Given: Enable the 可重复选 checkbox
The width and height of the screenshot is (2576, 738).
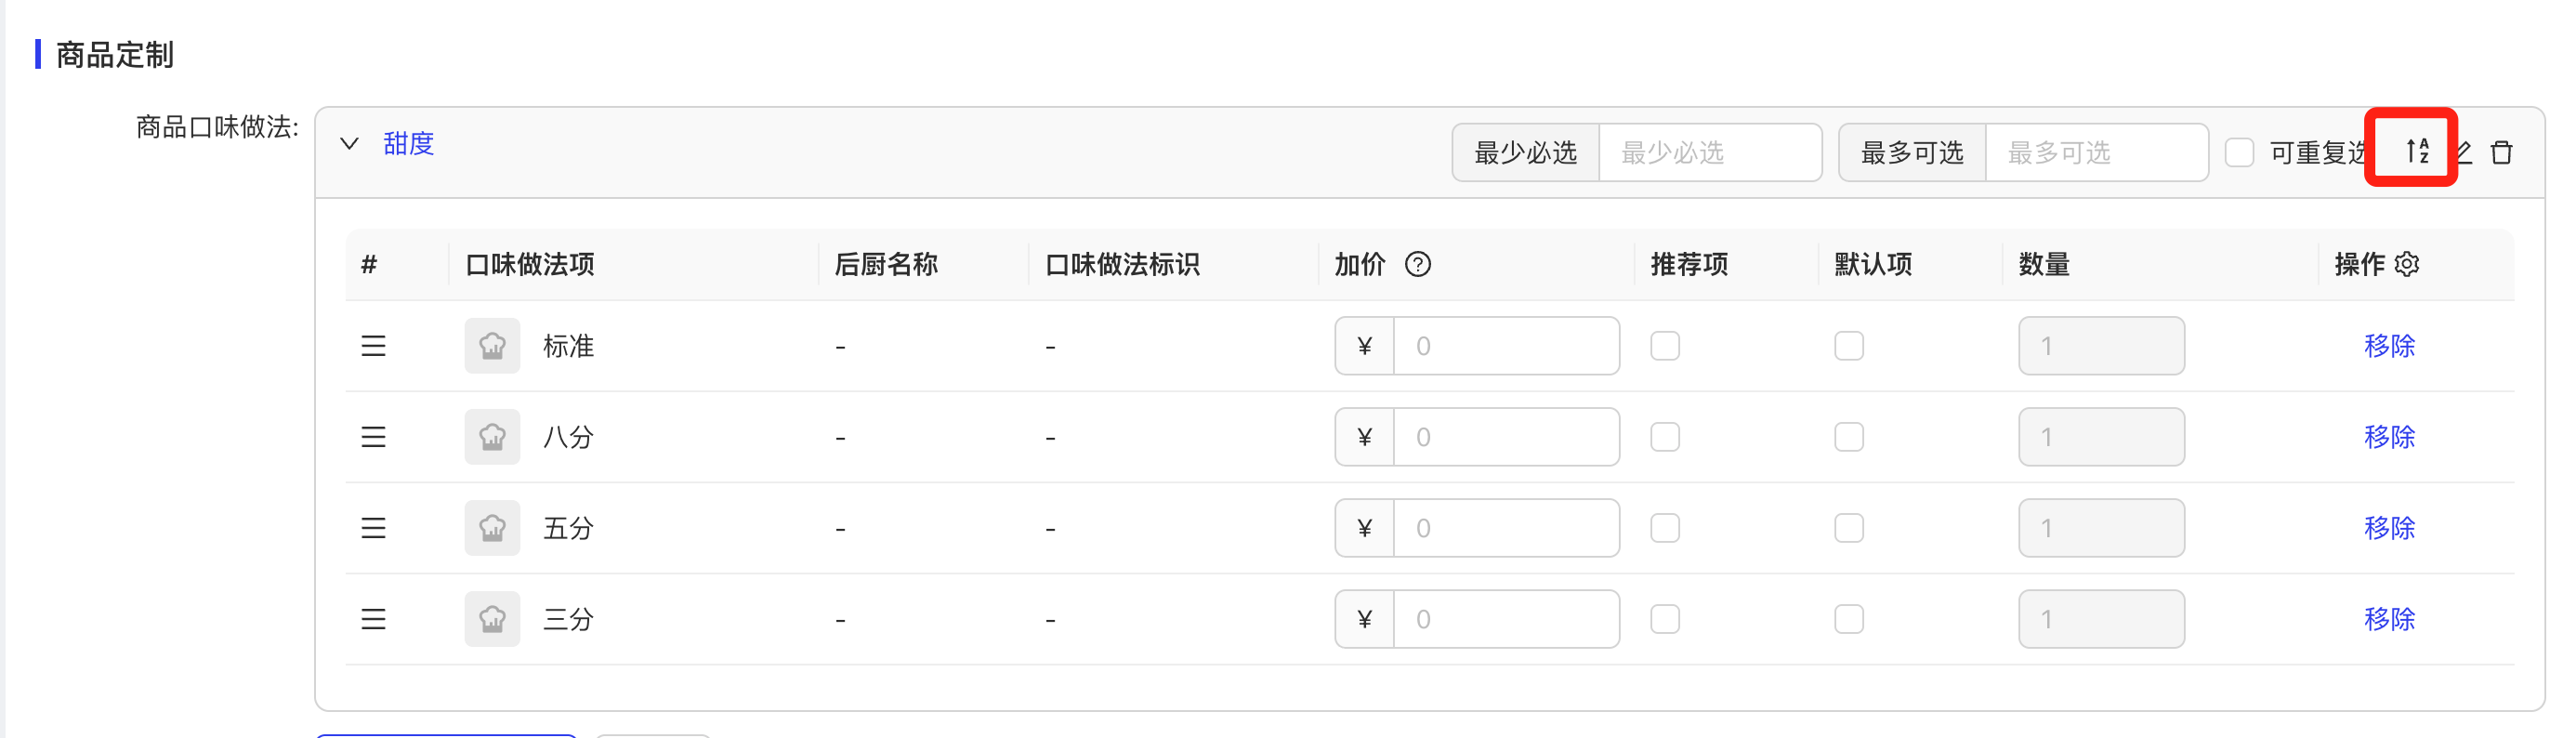Looking at the screenshot, I should 2239,153.
